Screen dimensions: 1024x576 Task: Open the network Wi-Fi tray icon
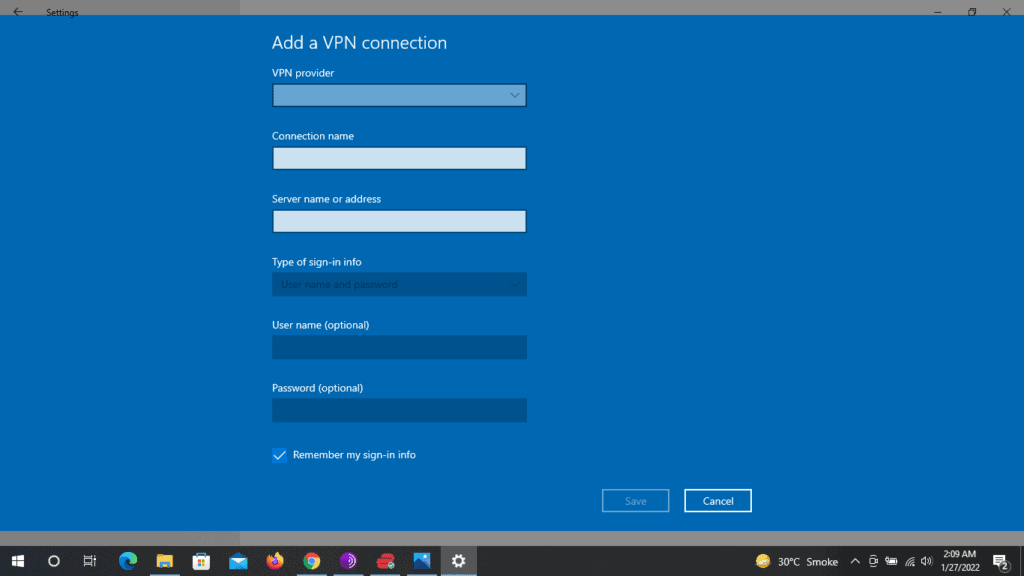tap(910, 562)
